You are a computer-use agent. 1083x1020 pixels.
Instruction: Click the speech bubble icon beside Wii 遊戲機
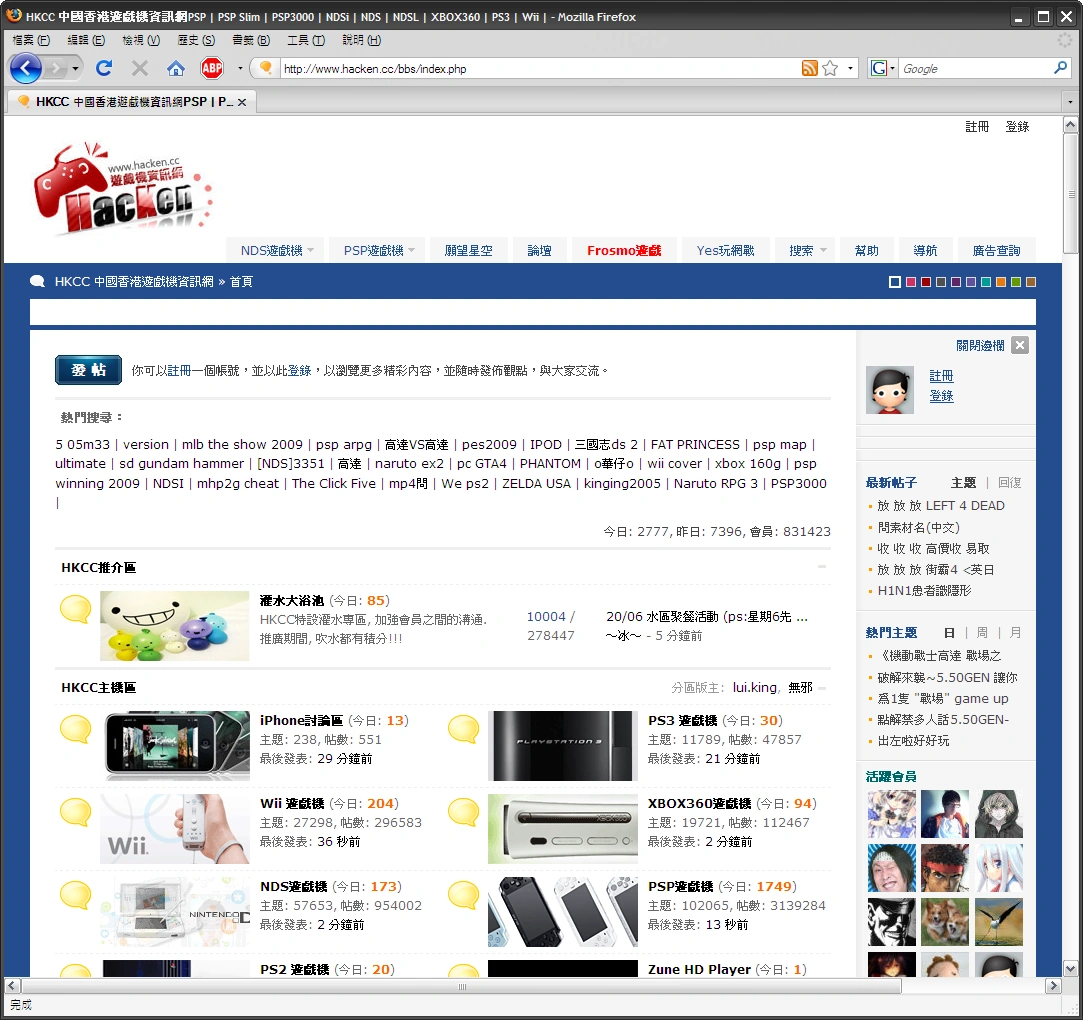click(x=75, y=812)
